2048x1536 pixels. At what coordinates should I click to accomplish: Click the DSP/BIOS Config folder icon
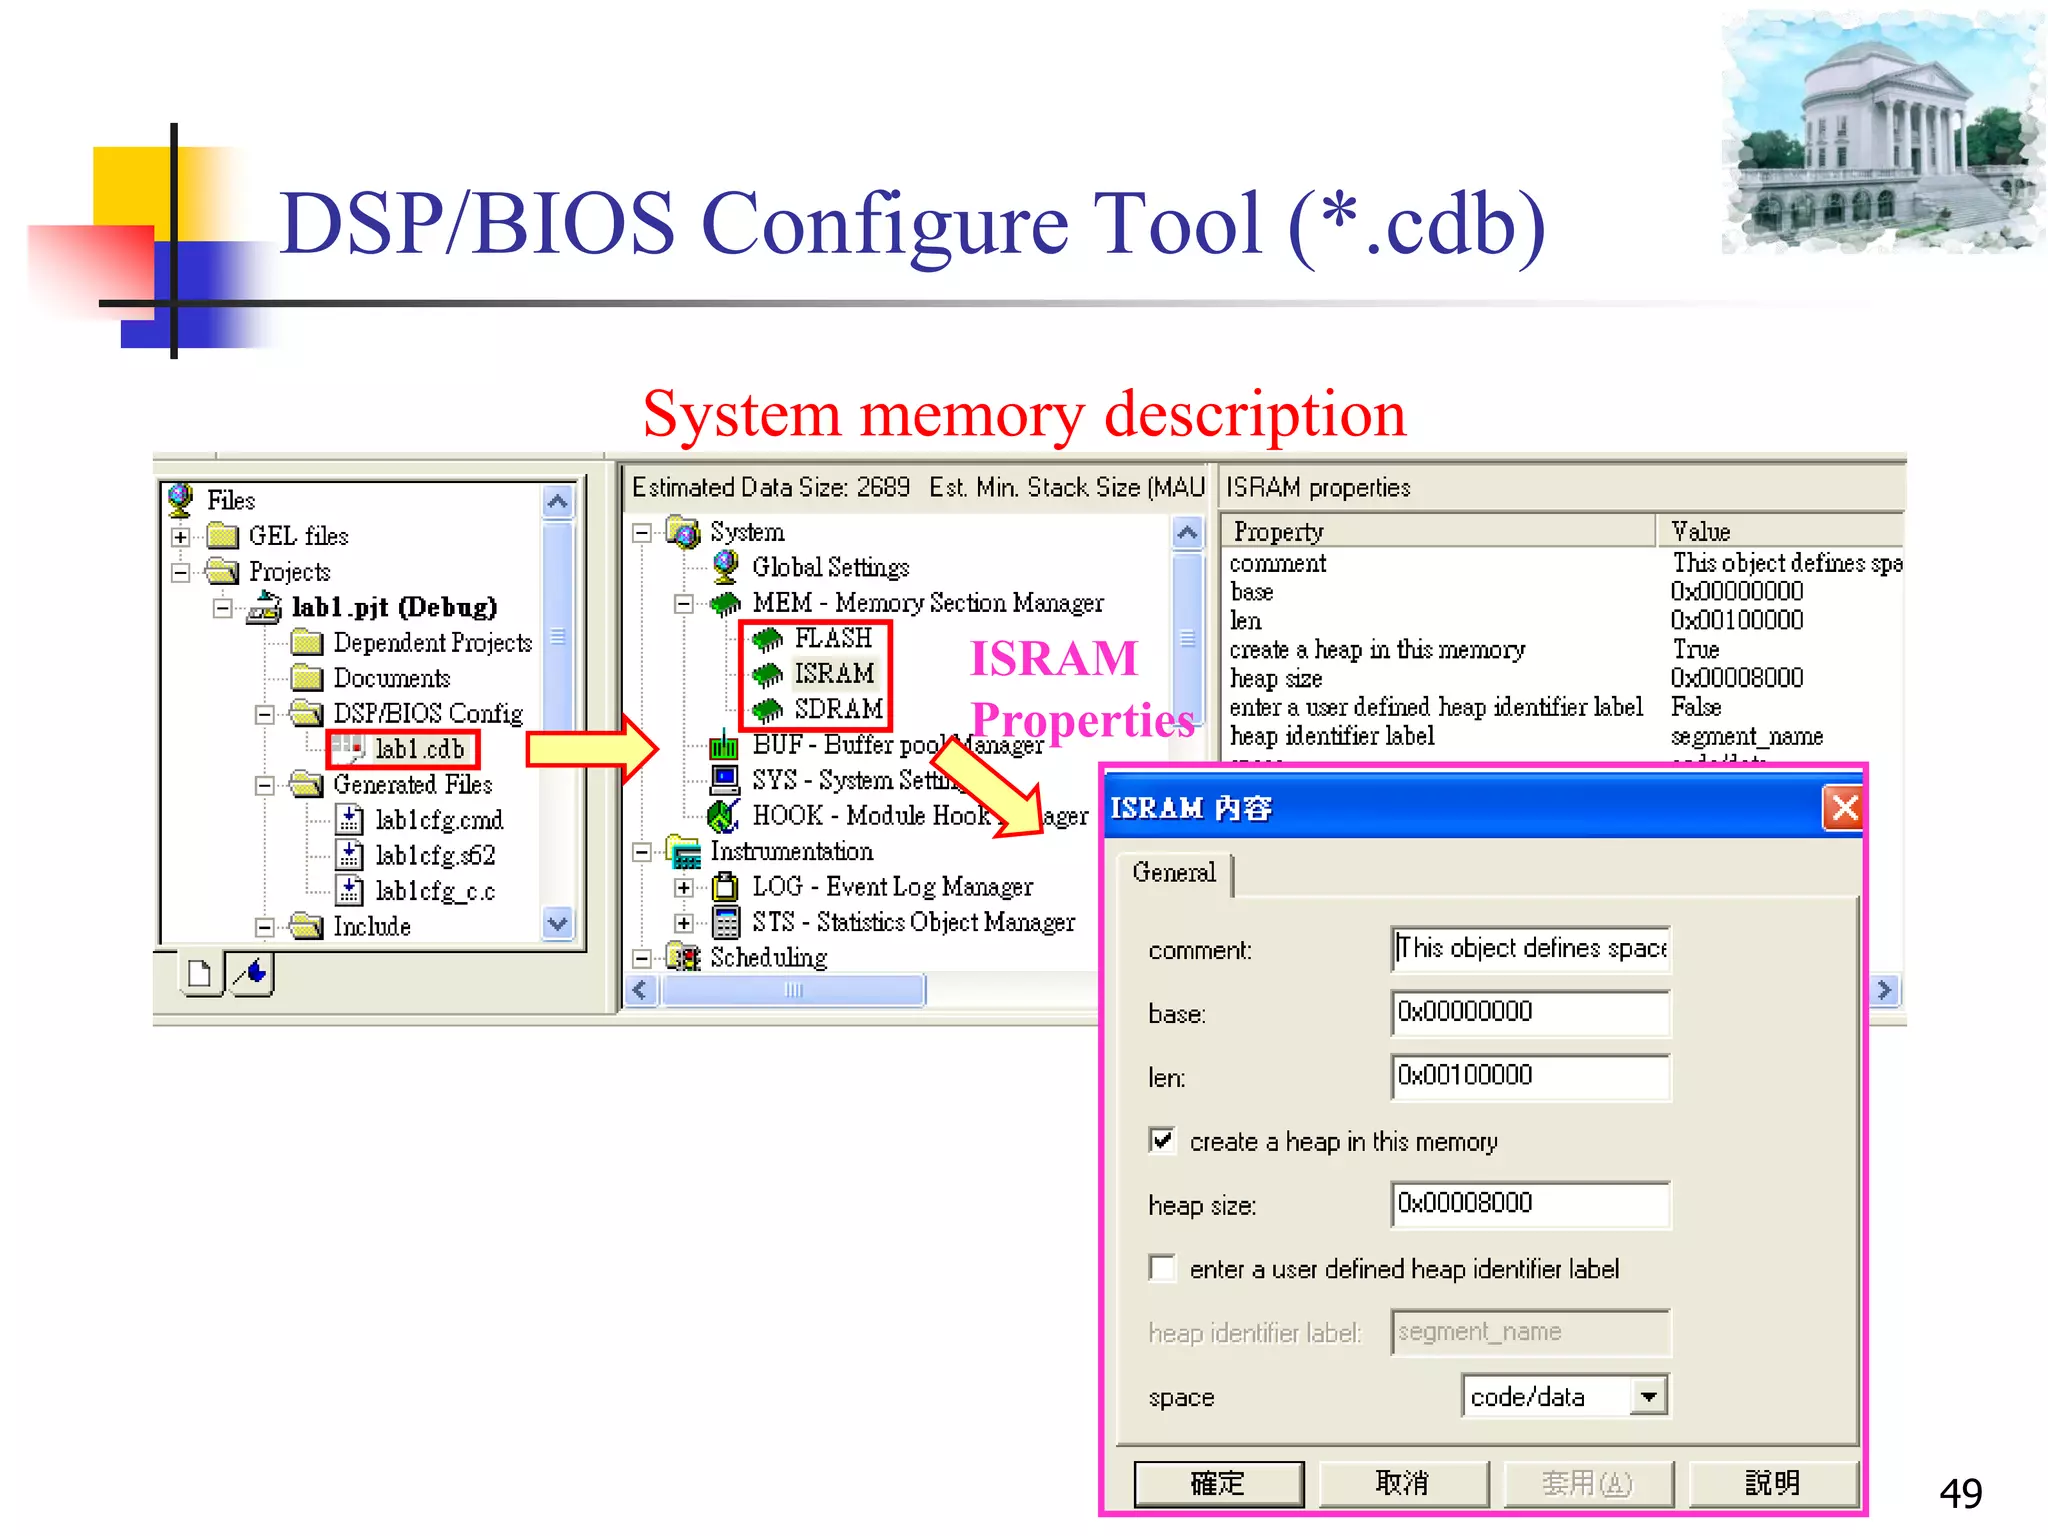pyautogui.click(x=307, y=713)
